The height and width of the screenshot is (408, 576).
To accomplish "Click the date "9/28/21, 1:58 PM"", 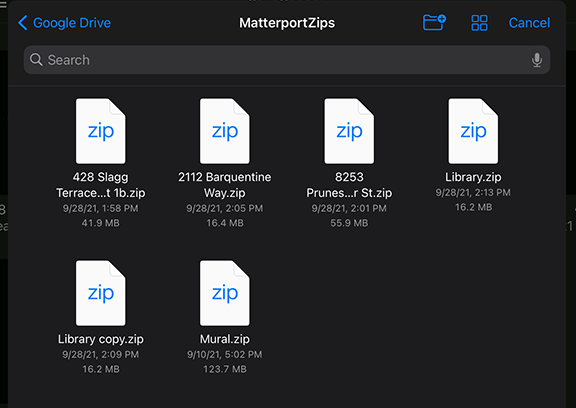I will coord(101,208).
